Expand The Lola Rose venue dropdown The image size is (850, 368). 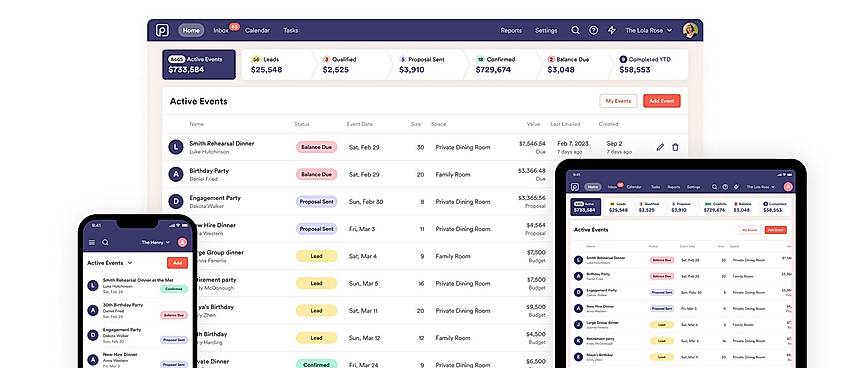[648, 30]
